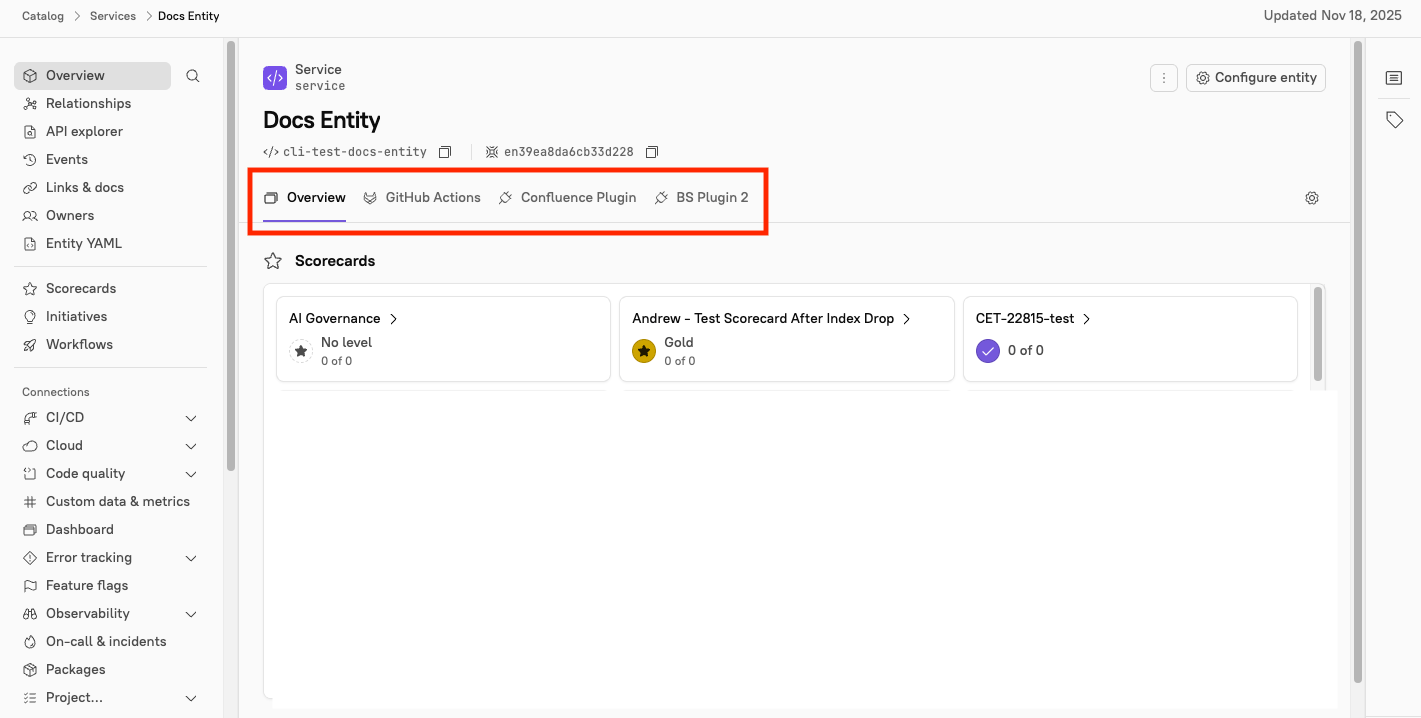Click the Updated Nov 18, 2025 text
This screenshot has width=1421, height=718.
point(1335,16)
